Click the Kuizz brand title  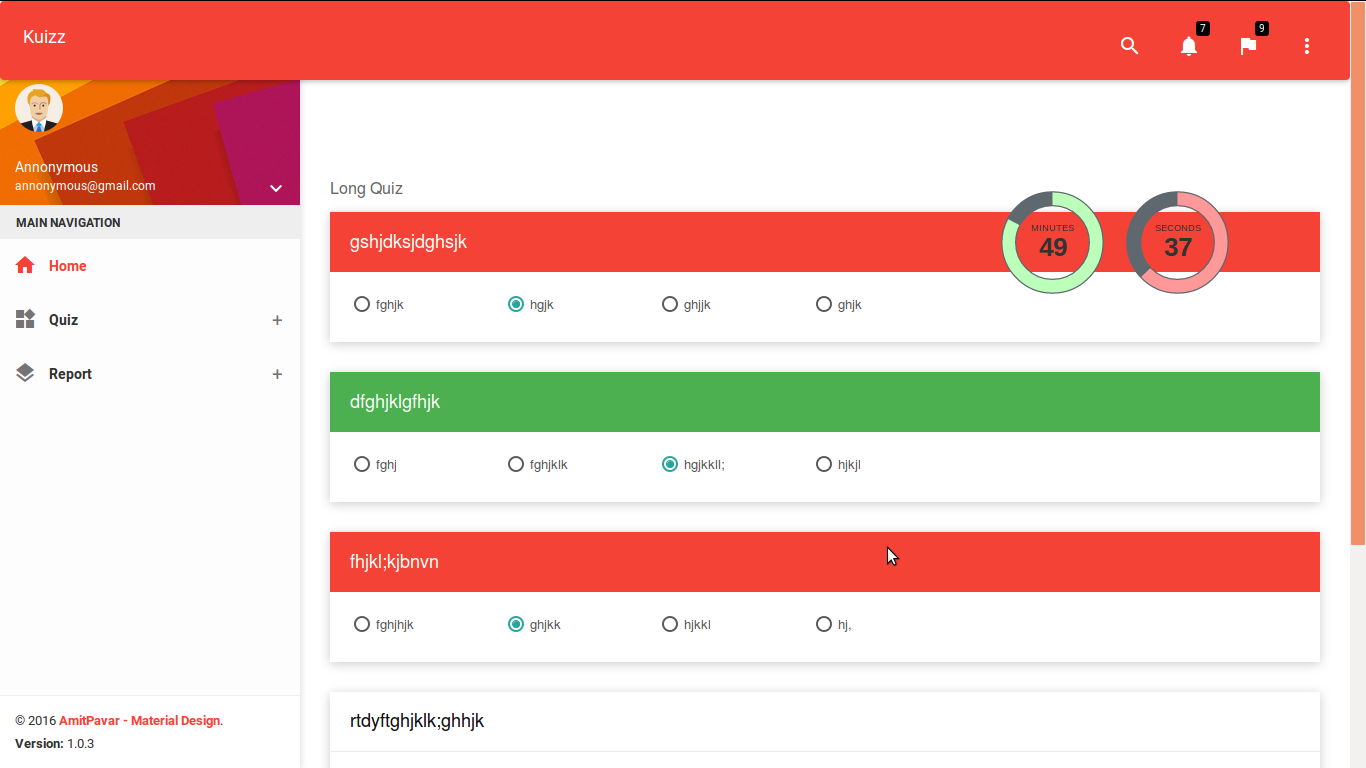(x=44, y=37)
